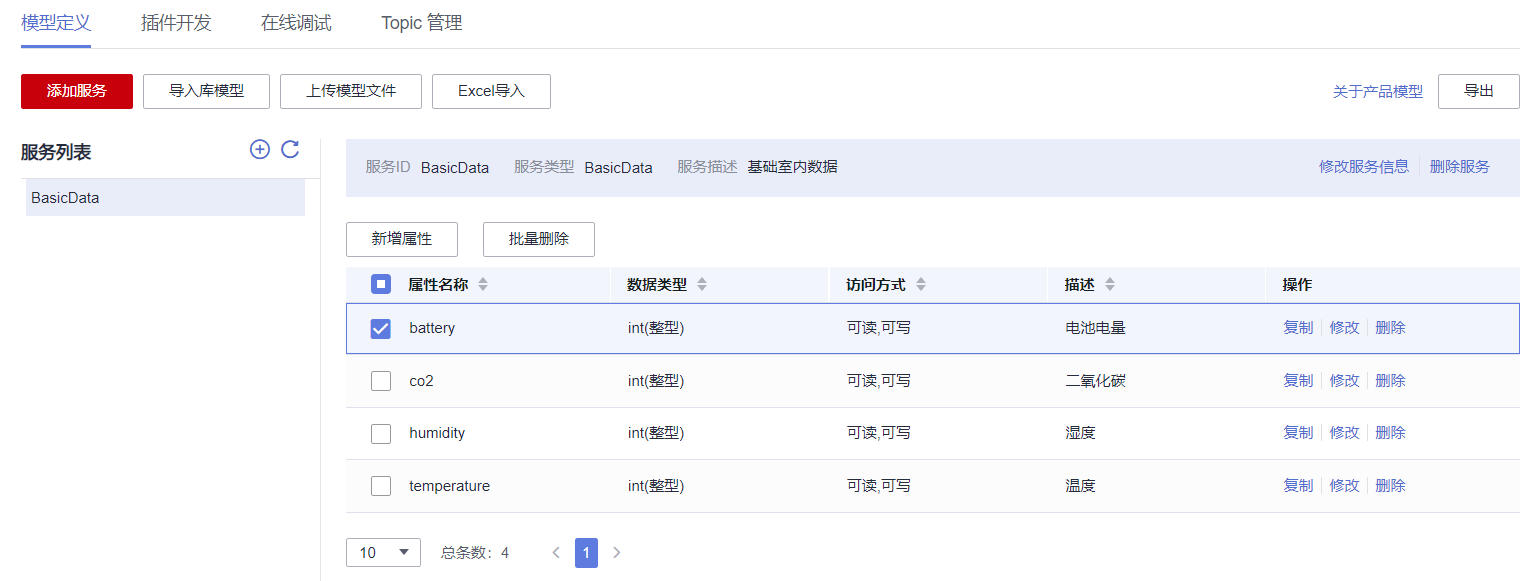
Task: Go to the previous page arrow
Action: tap(556, 552)
